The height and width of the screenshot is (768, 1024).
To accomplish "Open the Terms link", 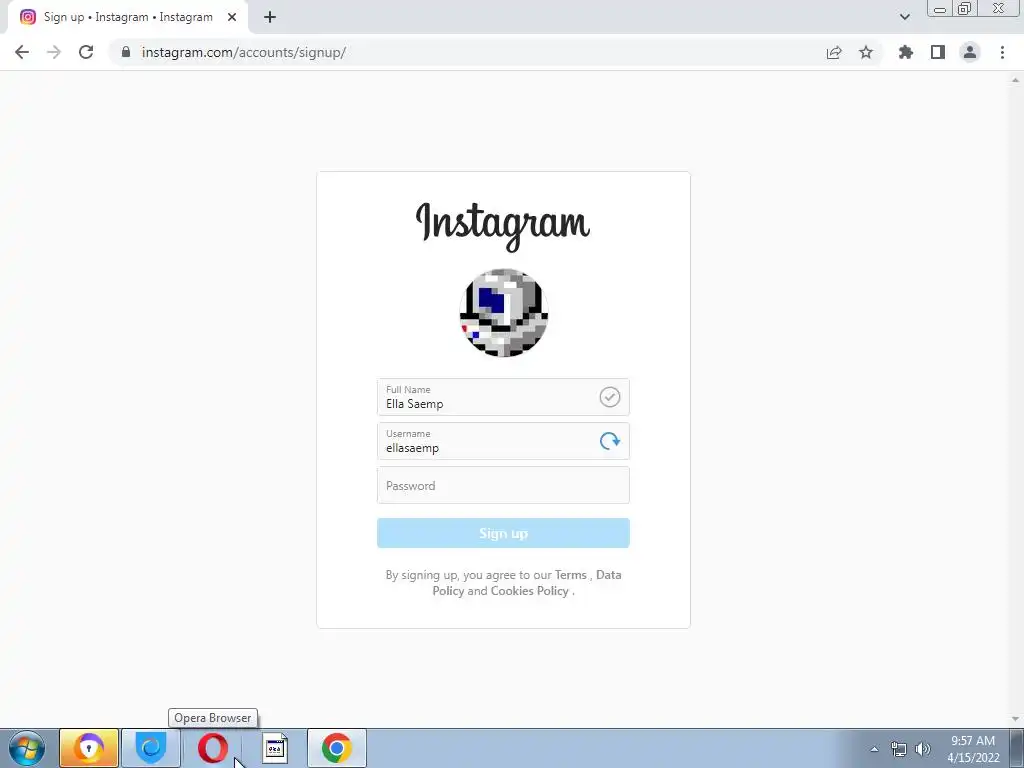I will point(571,575).
